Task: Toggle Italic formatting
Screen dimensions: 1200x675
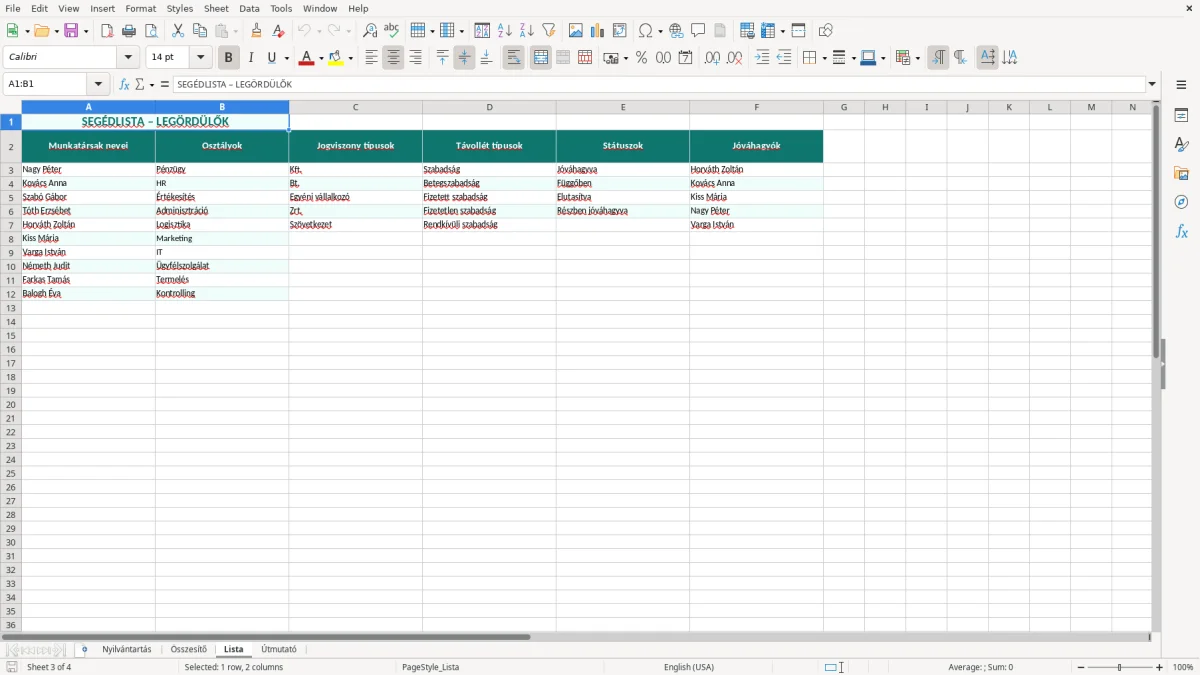Action: (x=251, y=58)
